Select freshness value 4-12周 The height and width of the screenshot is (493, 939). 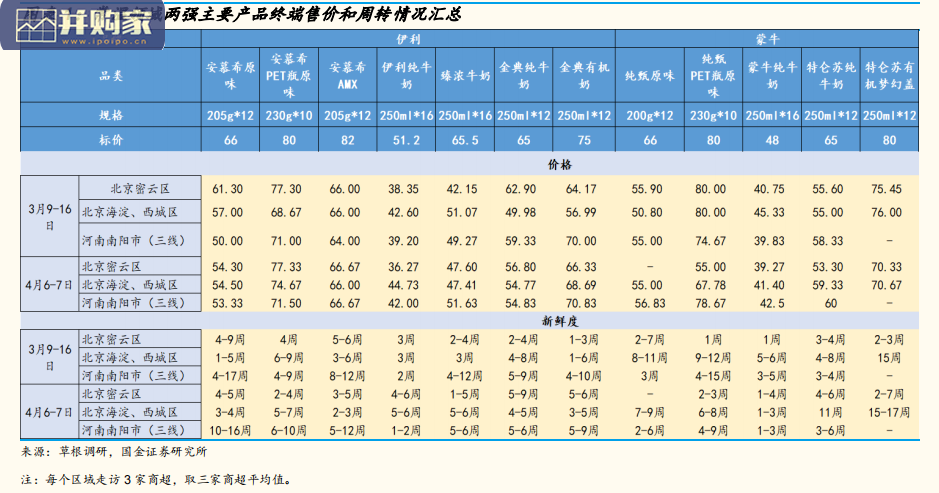464,377
